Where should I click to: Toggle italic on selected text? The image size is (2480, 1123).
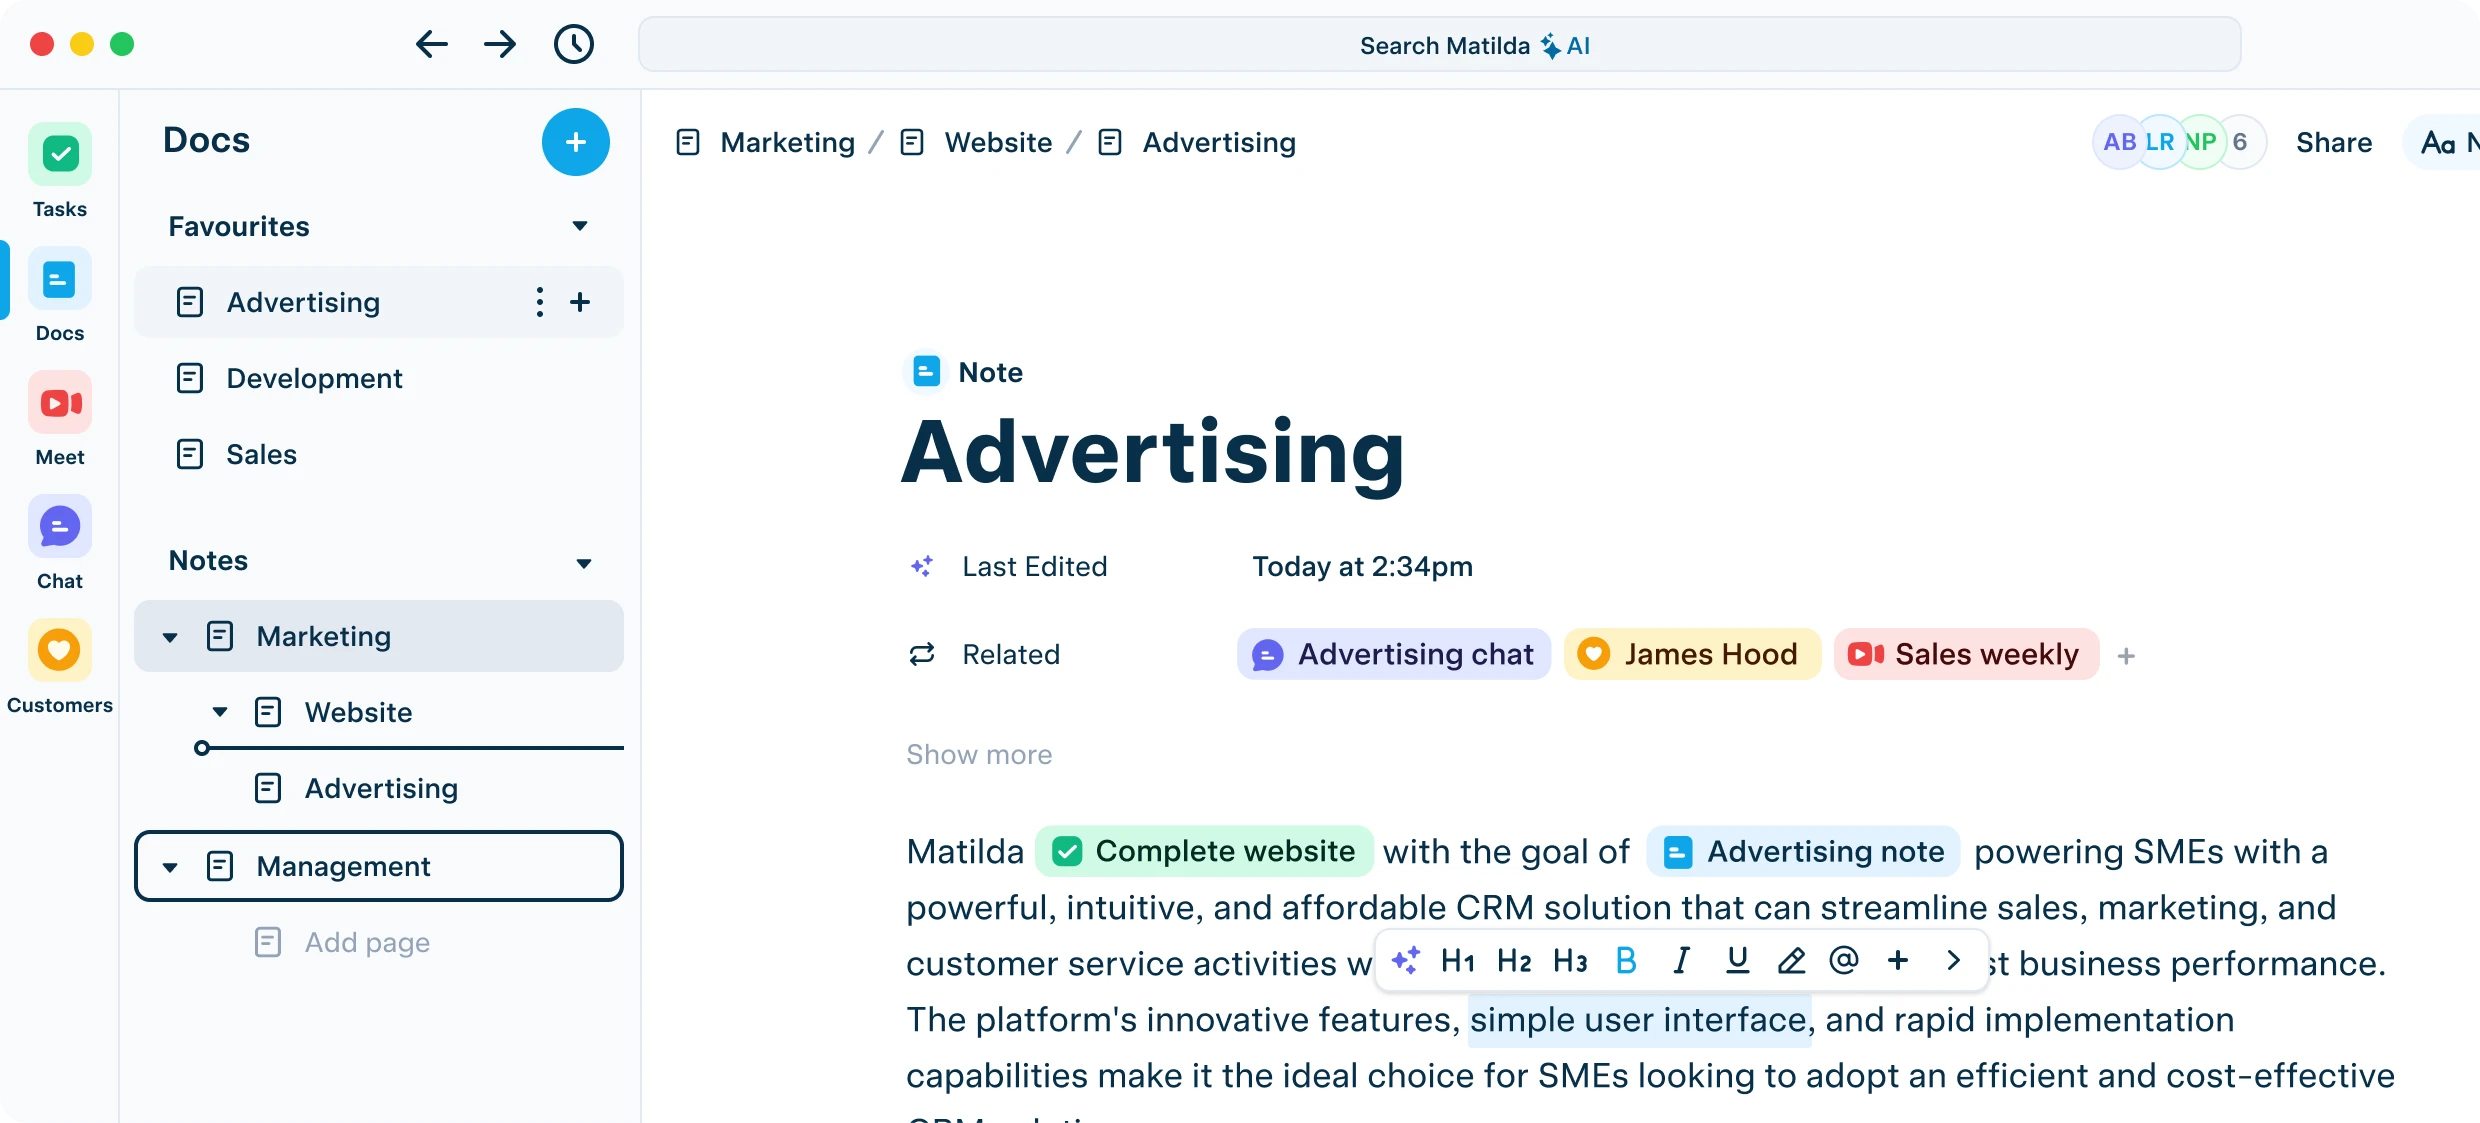(x=1682, y=961)
